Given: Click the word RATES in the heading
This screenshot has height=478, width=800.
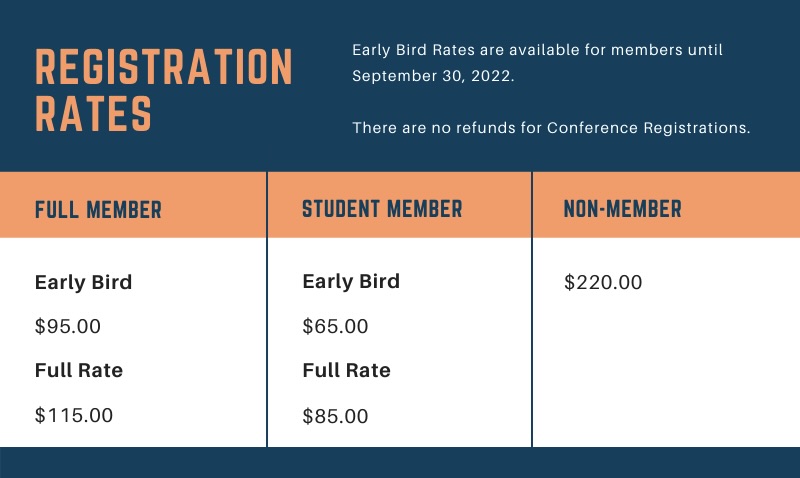Looking at the screenshot, I should click(93, 114).
